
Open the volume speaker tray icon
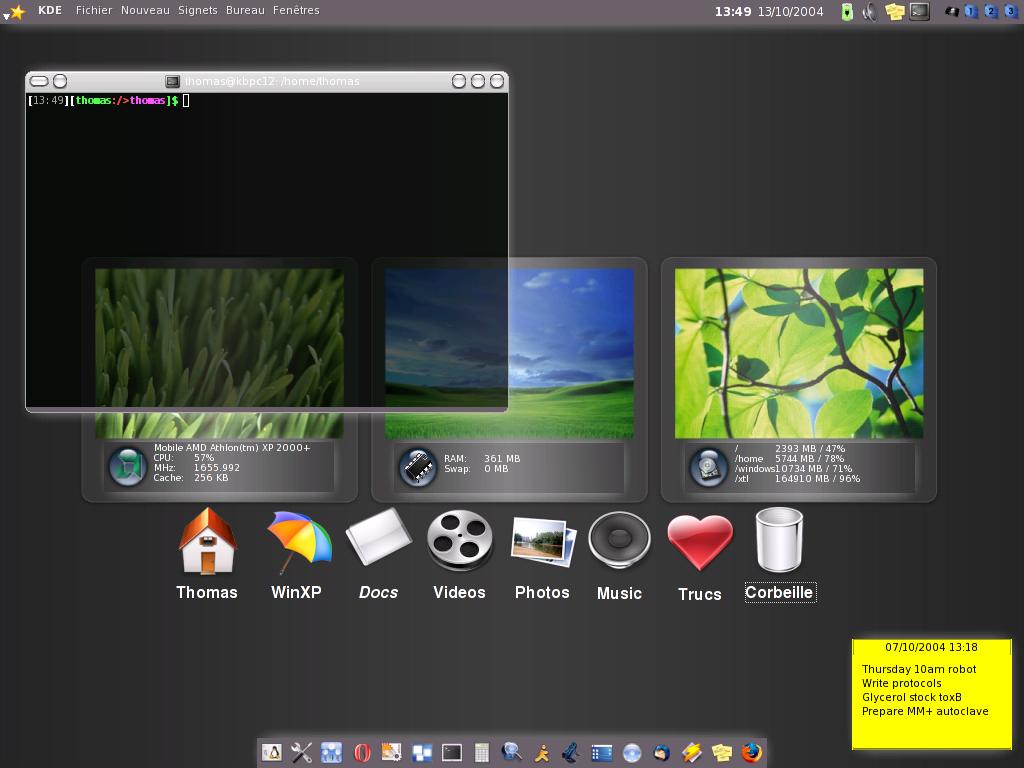point(869,12)
